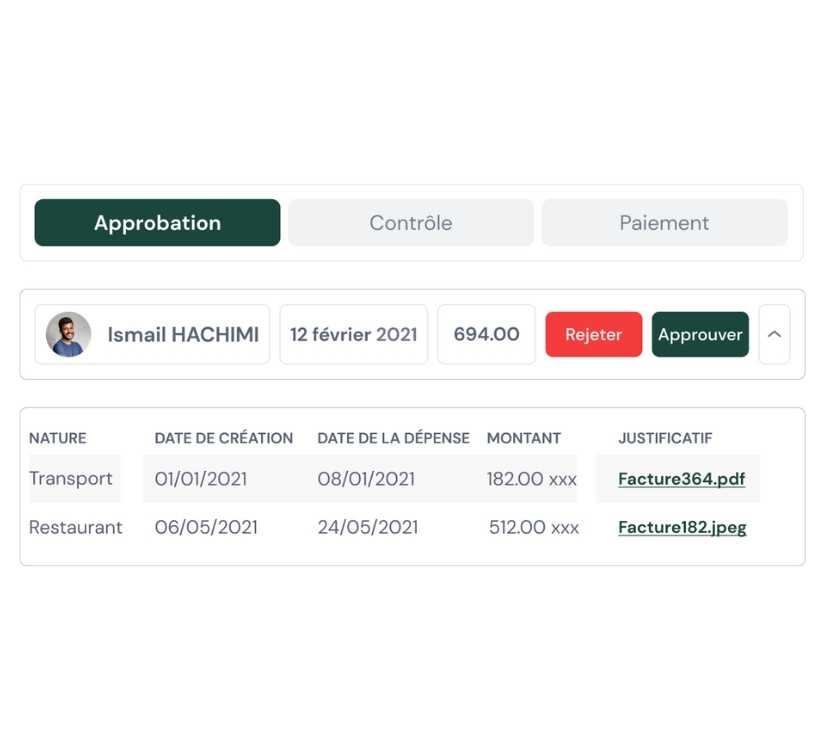Open Facture364.pdf receipt link
826x750 pixels.
pos(682,479)
